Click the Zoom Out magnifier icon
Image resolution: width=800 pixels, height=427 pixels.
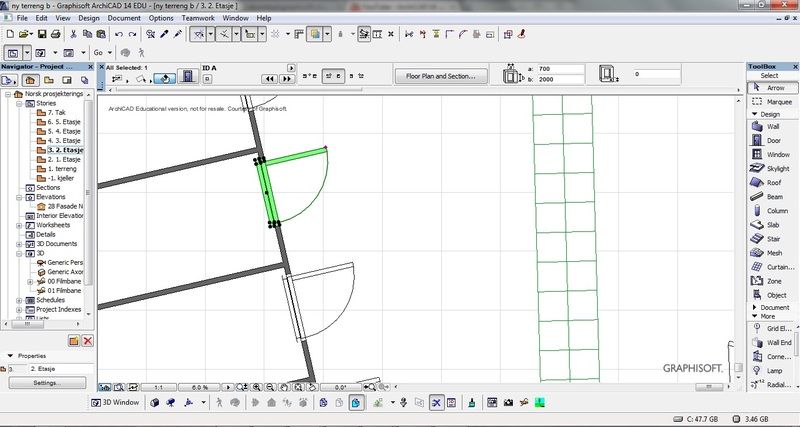pyautogui.click(x=270, y=387)
